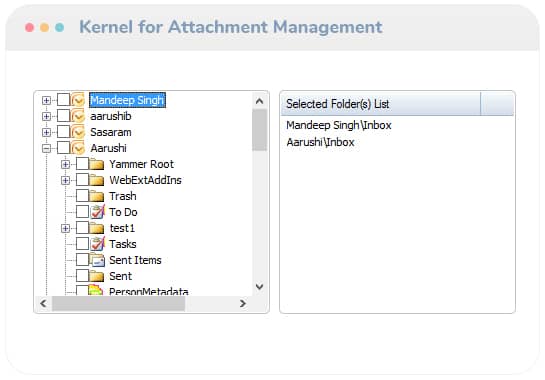The height and width of the screenshot is (380, 545).
Task: Click the Sasaram mailbox icon
Action: point(78,132)
